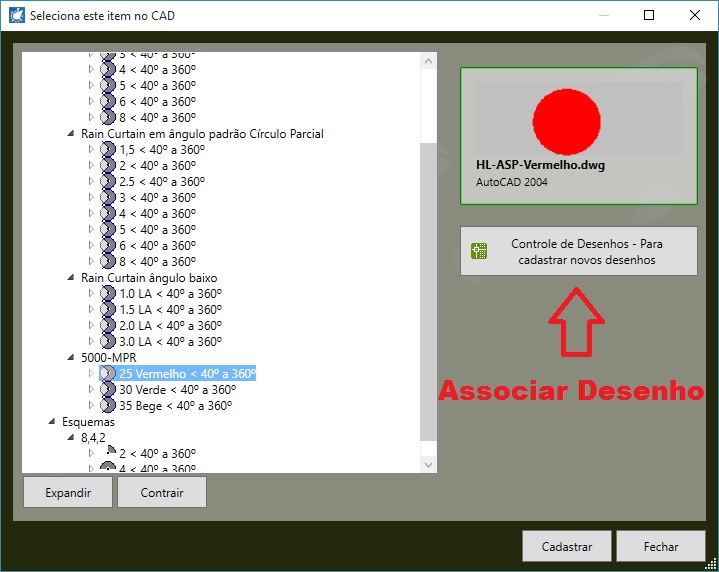Select the 2.0 LA < 40º a 360º item
Viewport: 719px width, 572px height.
pos(170,326)
